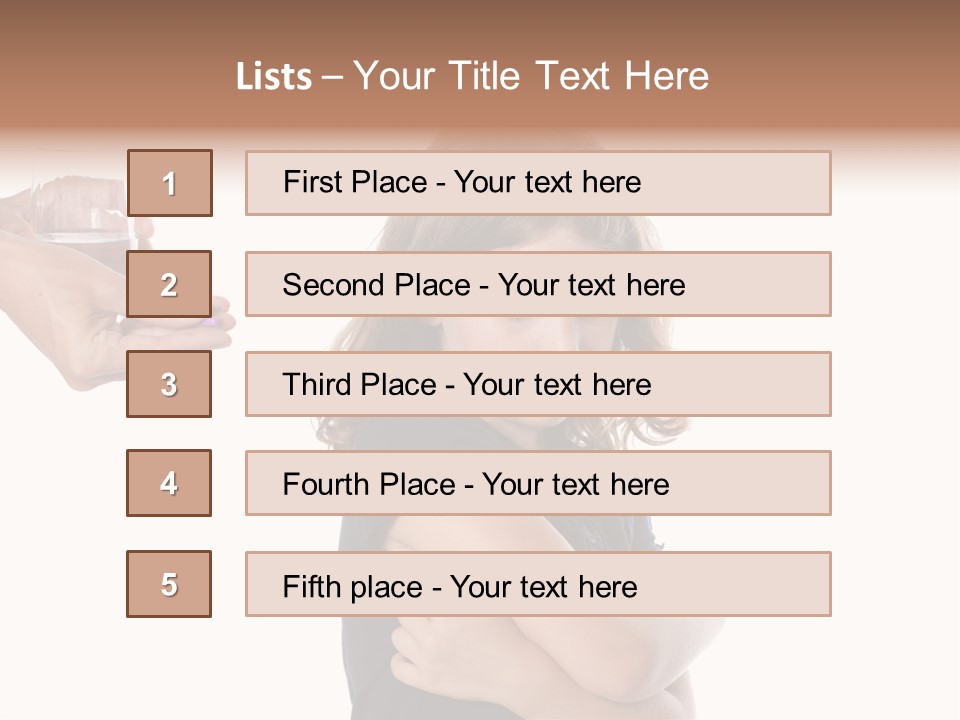Select the number 2 box
Viewport: 960px width, 720px height.
[169, 284]
